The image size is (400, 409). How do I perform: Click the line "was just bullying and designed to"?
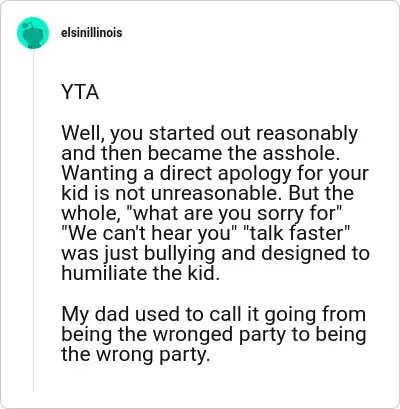coord(215,254)
